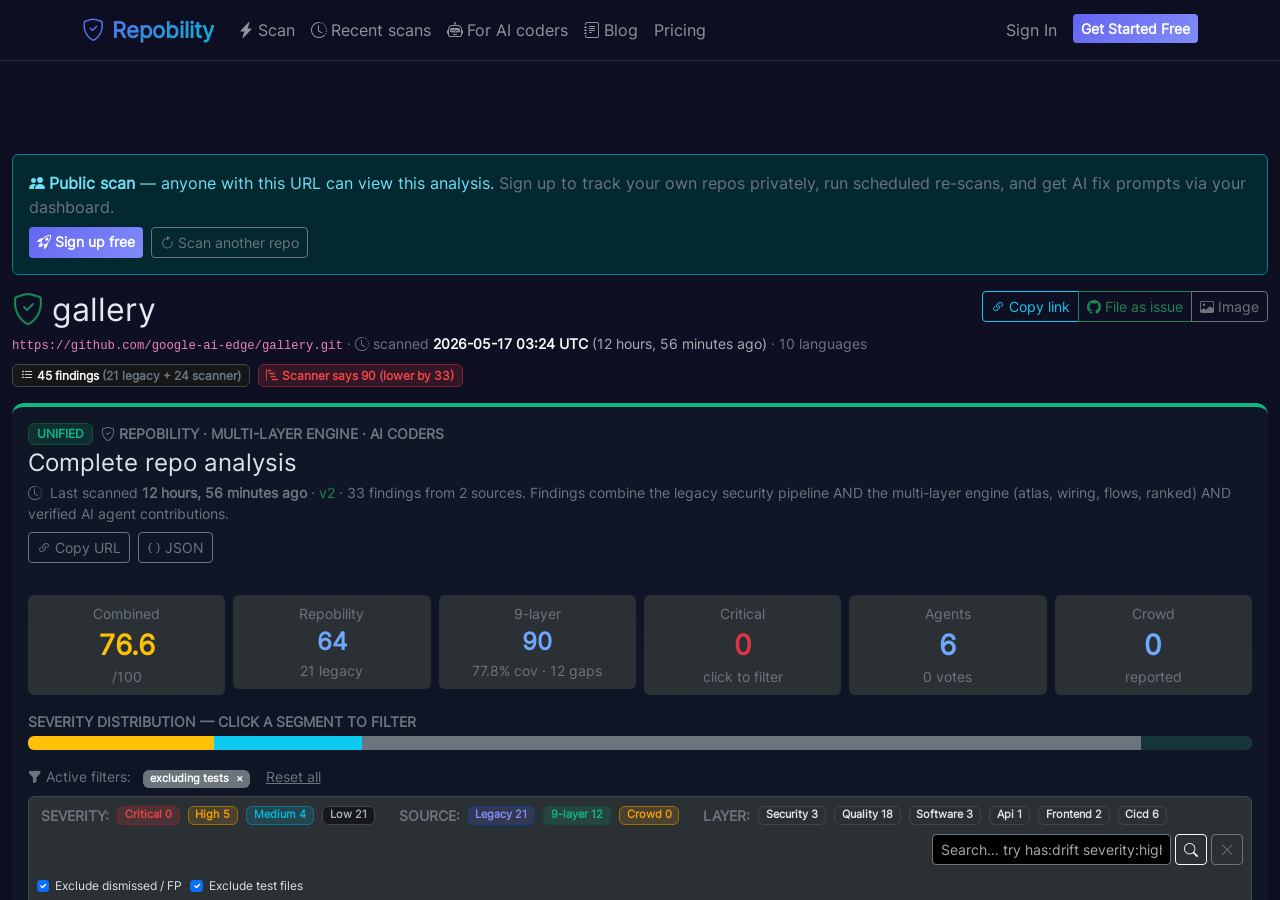Open Recent scans page
This screenshot has height=900, width=1280.
[x=371, y=30]
